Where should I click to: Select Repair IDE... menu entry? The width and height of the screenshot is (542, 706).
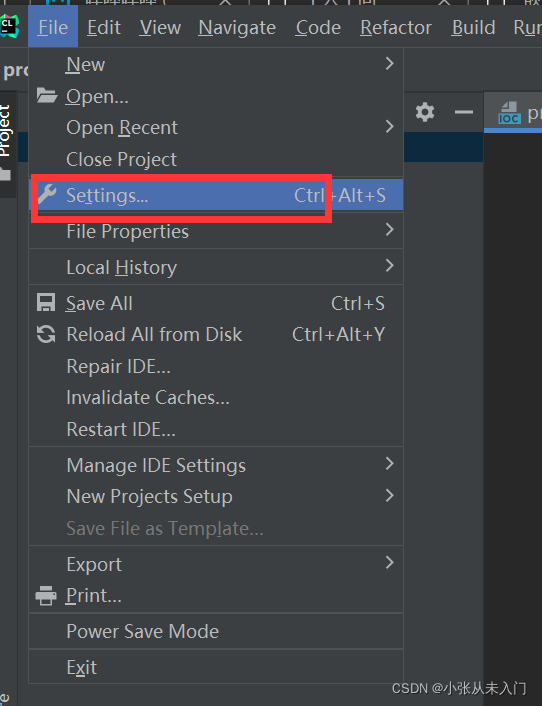click(216, 366)
